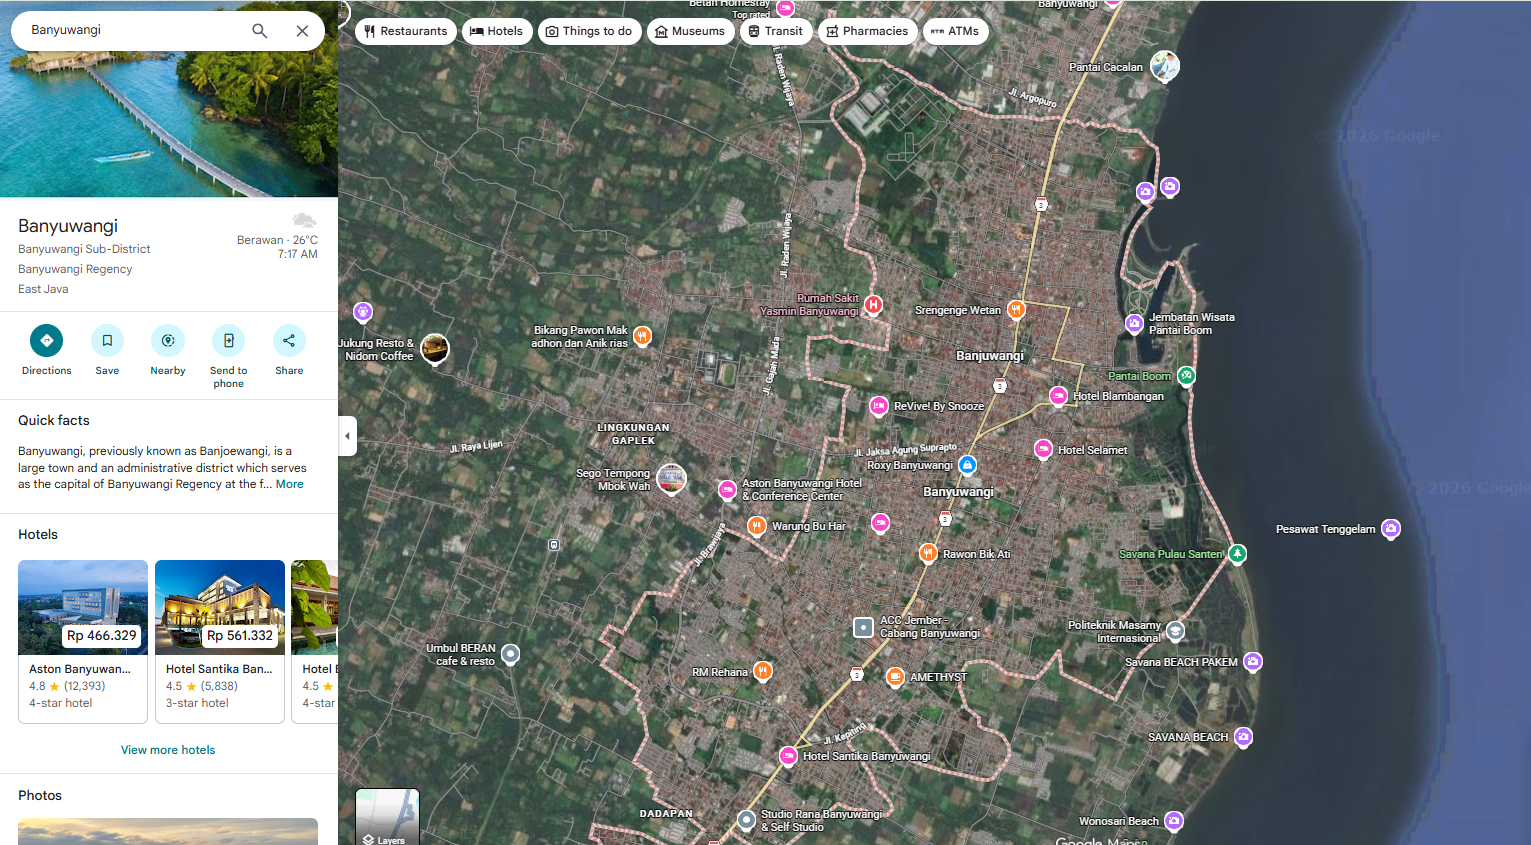Screen dimensions: 1531x845
Task: Click inside the Banyuwangi search field
Action: pyautogui.click(x=130, y=31)
